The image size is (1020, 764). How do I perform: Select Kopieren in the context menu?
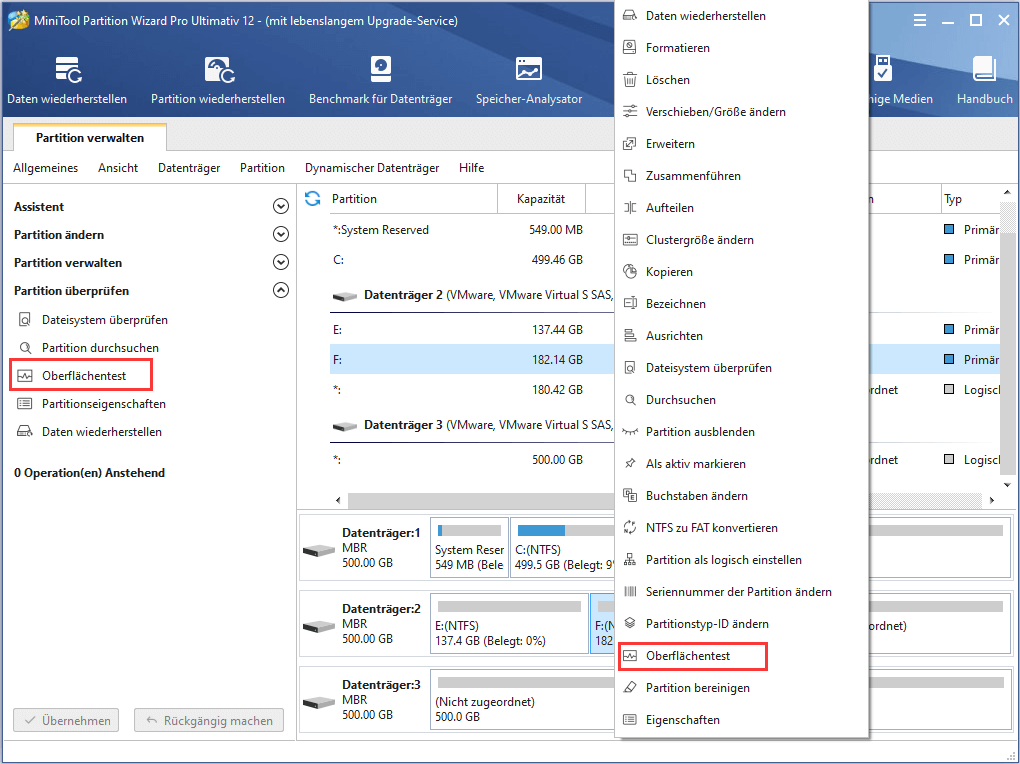pyautogui.click(x=669, y=271)
